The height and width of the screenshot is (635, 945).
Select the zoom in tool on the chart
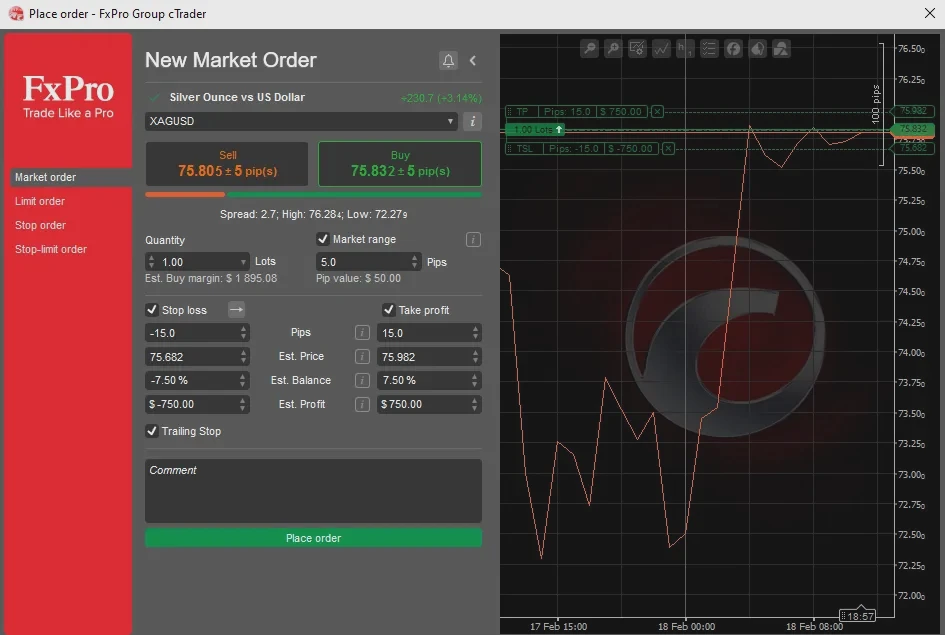[613, 49]
